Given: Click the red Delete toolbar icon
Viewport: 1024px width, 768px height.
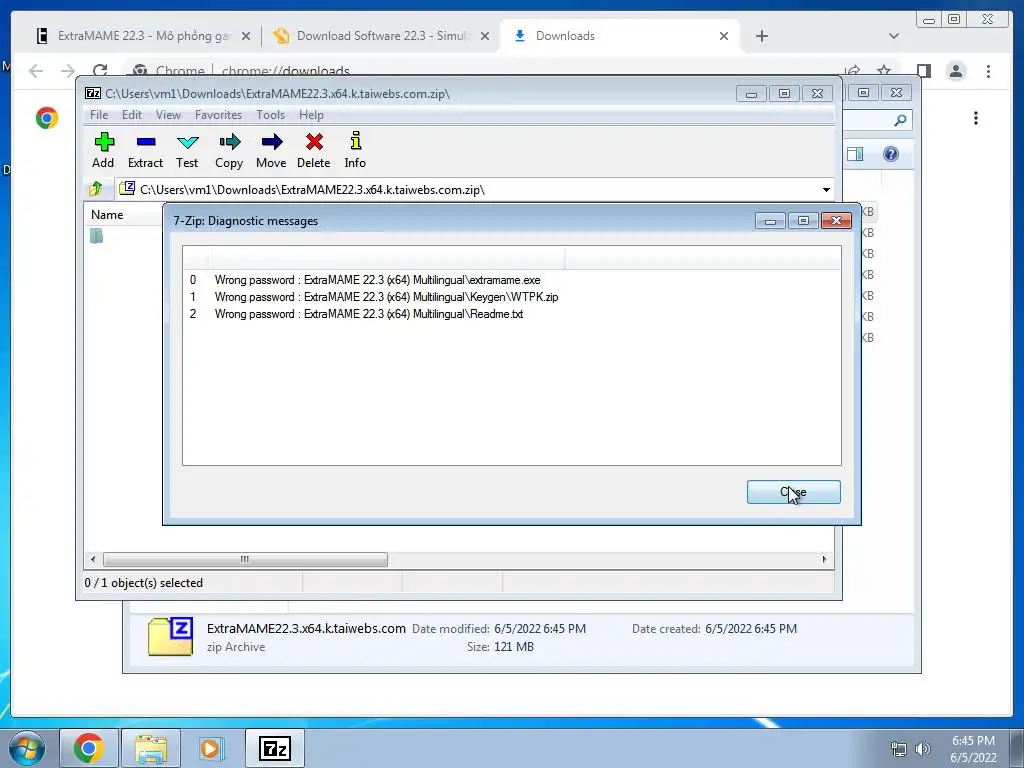Looking at the screenshot, I should click(313, 150).
